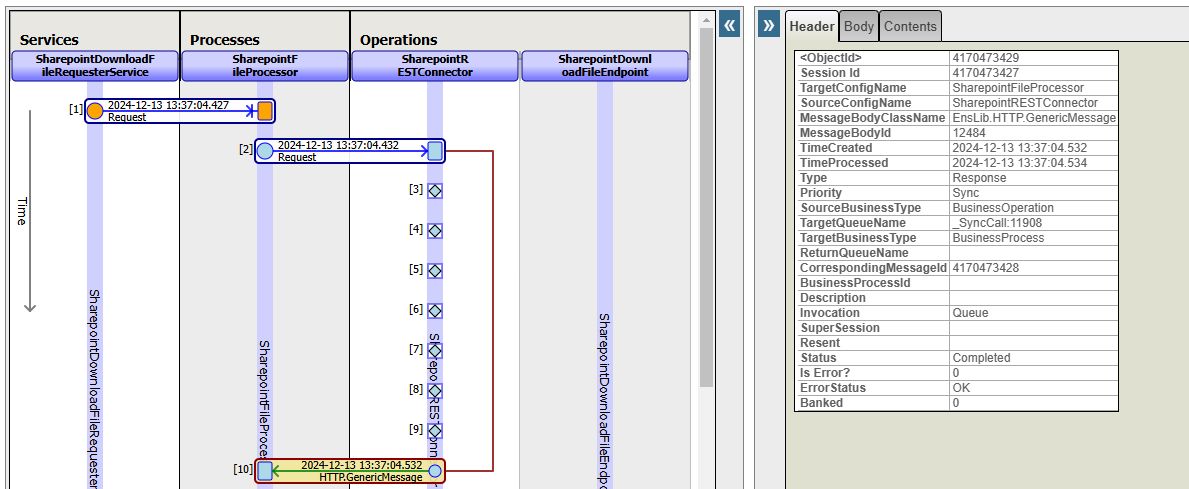The height and width of the screenshot is (489, 1189).
Task: Click the blue circle starting message 2
Action: (x=265, y=151)
